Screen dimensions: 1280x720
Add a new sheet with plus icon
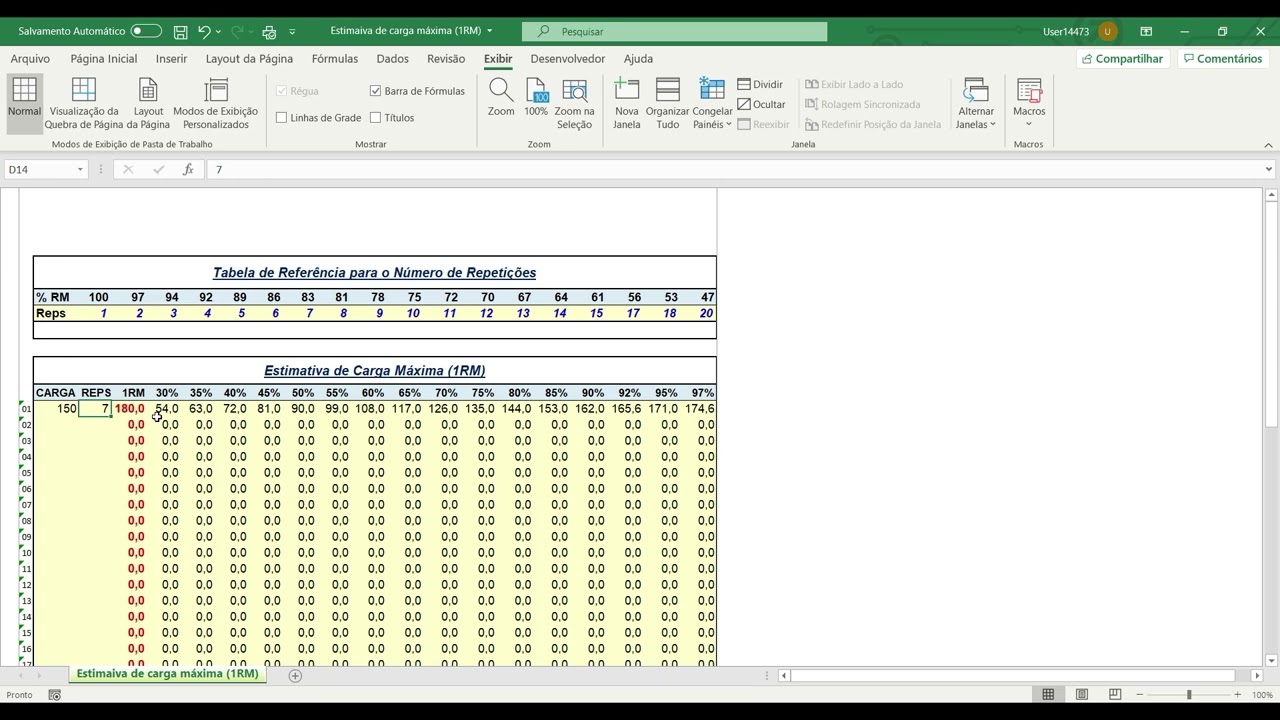(x=295, y=676)
